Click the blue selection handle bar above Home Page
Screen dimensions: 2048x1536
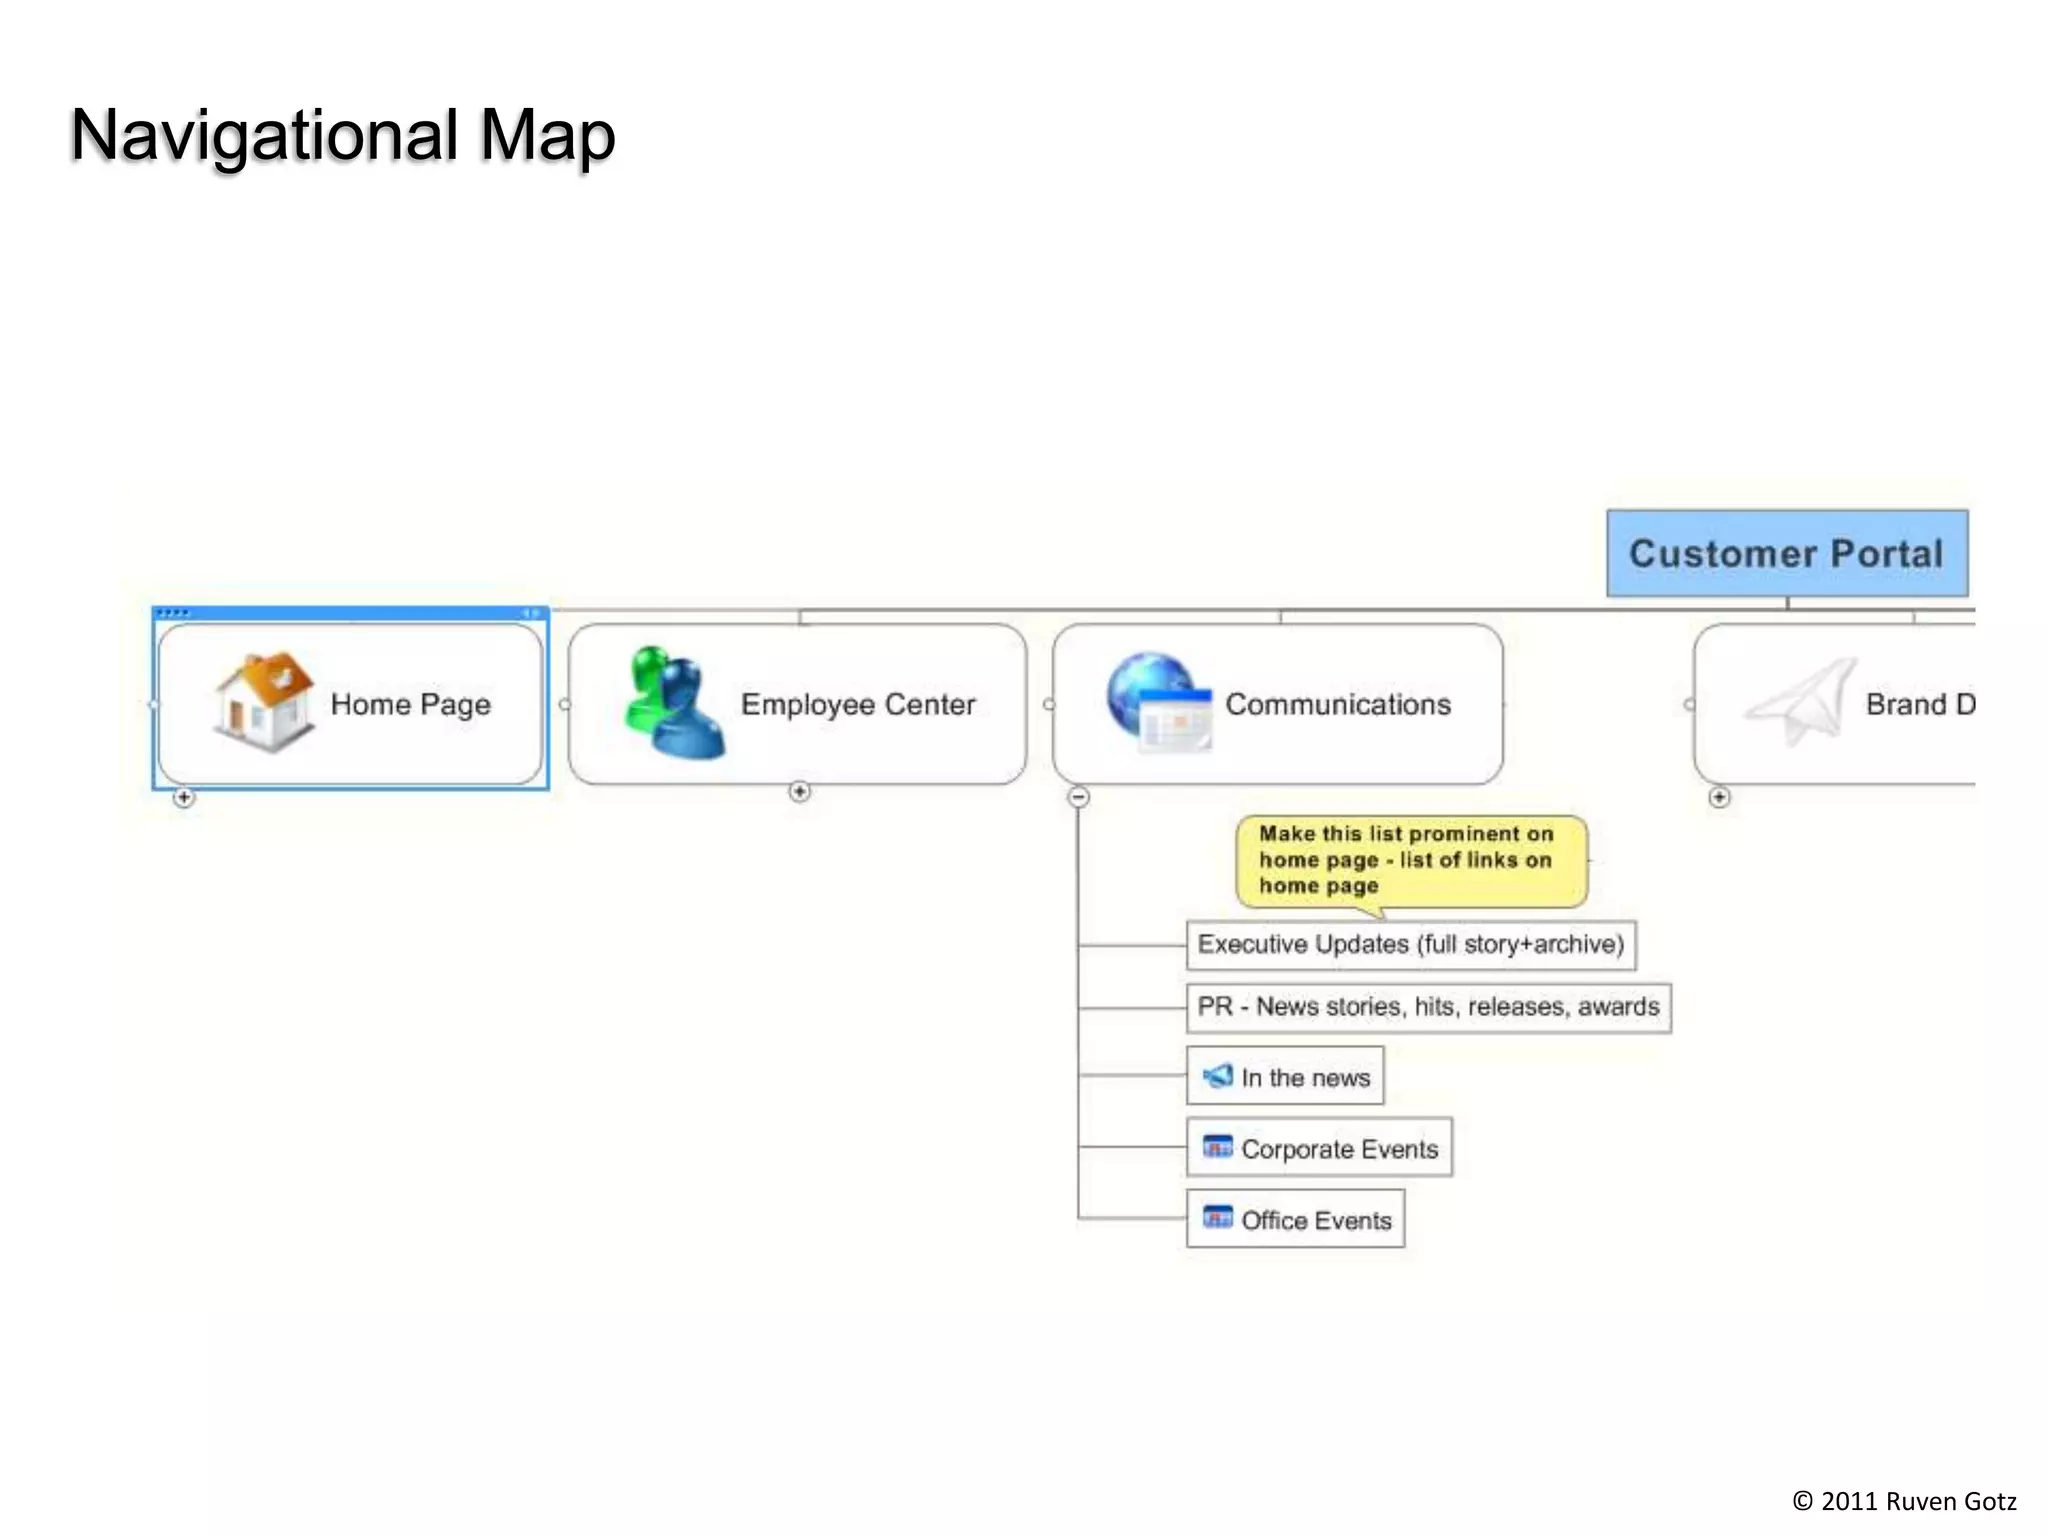350,612
